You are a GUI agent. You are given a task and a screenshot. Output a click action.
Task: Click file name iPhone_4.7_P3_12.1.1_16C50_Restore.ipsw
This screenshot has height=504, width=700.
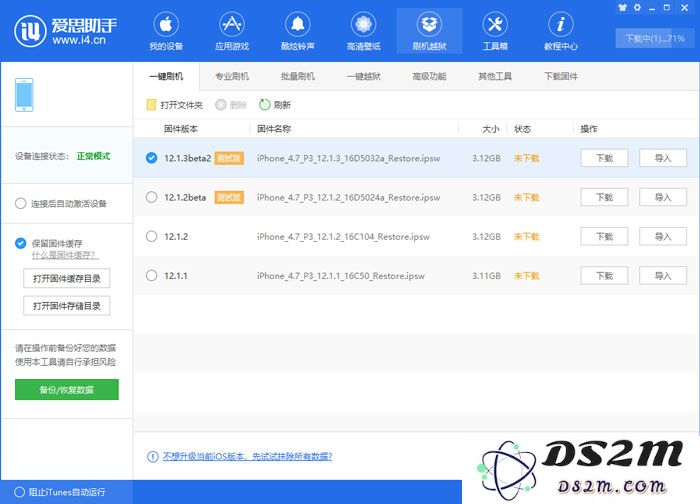pyautogui.click(x=340, y=275)
